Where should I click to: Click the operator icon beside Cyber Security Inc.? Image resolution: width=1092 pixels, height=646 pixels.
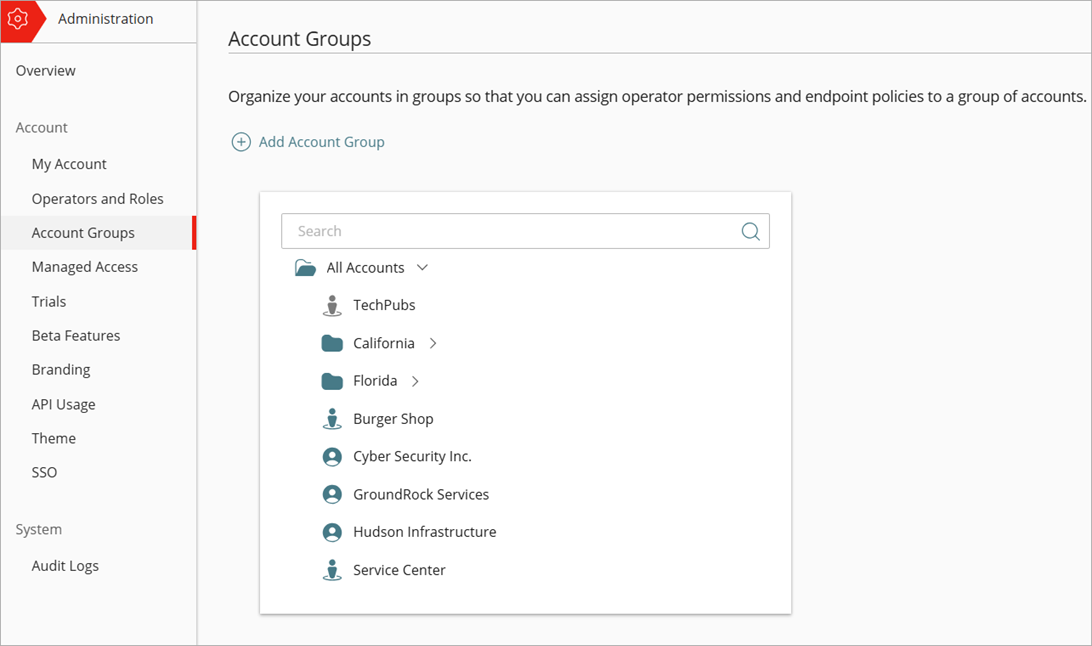coord(332,456)
